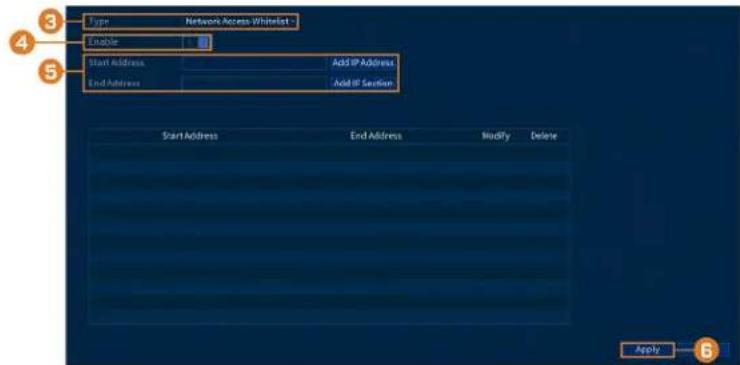Screen dimensions: 740x365
Task: Select the End Address column header
Action: pos(376,136)
